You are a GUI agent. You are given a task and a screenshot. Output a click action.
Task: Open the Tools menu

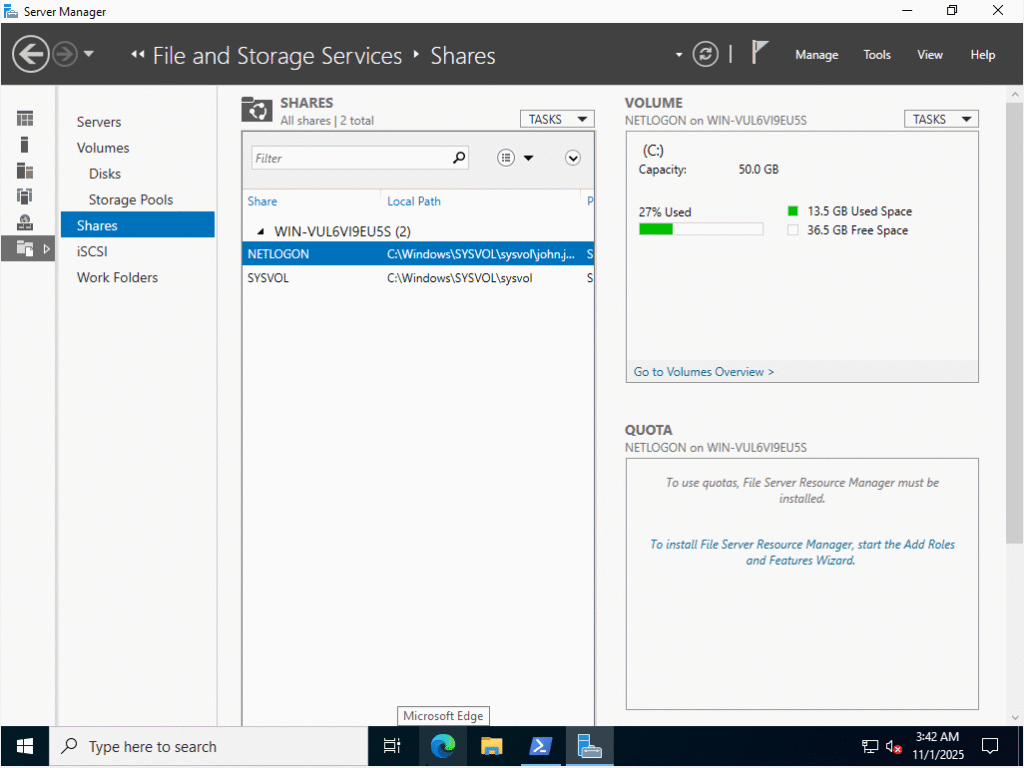click(877, 55)
